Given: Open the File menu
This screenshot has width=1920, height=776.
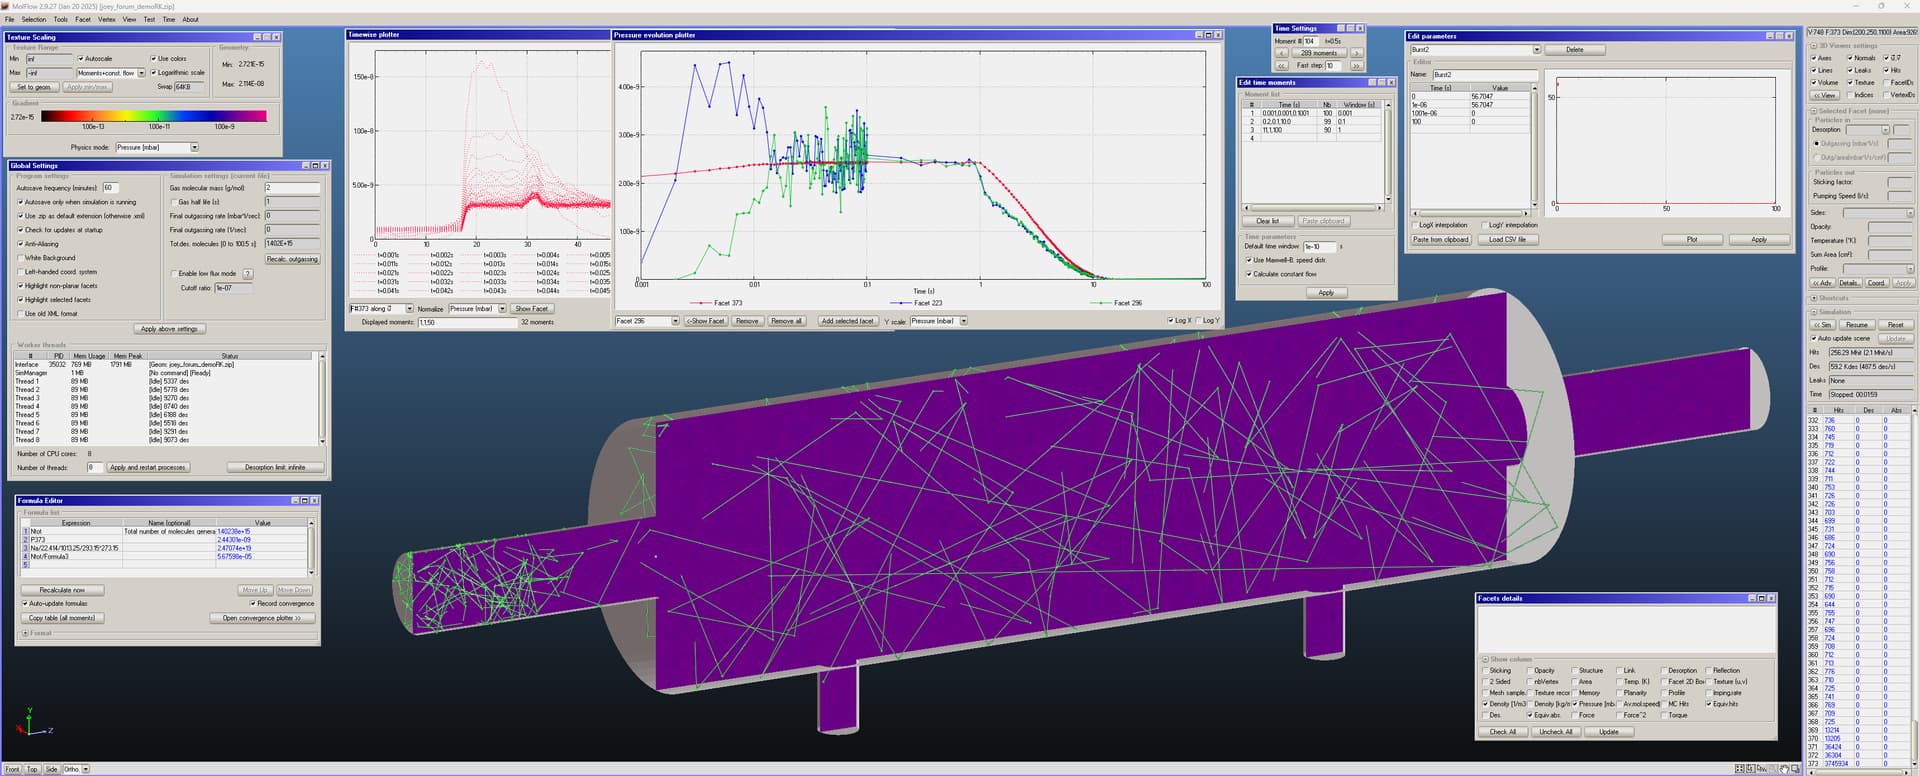Looking at the screenshot, I should coord(10,19).
